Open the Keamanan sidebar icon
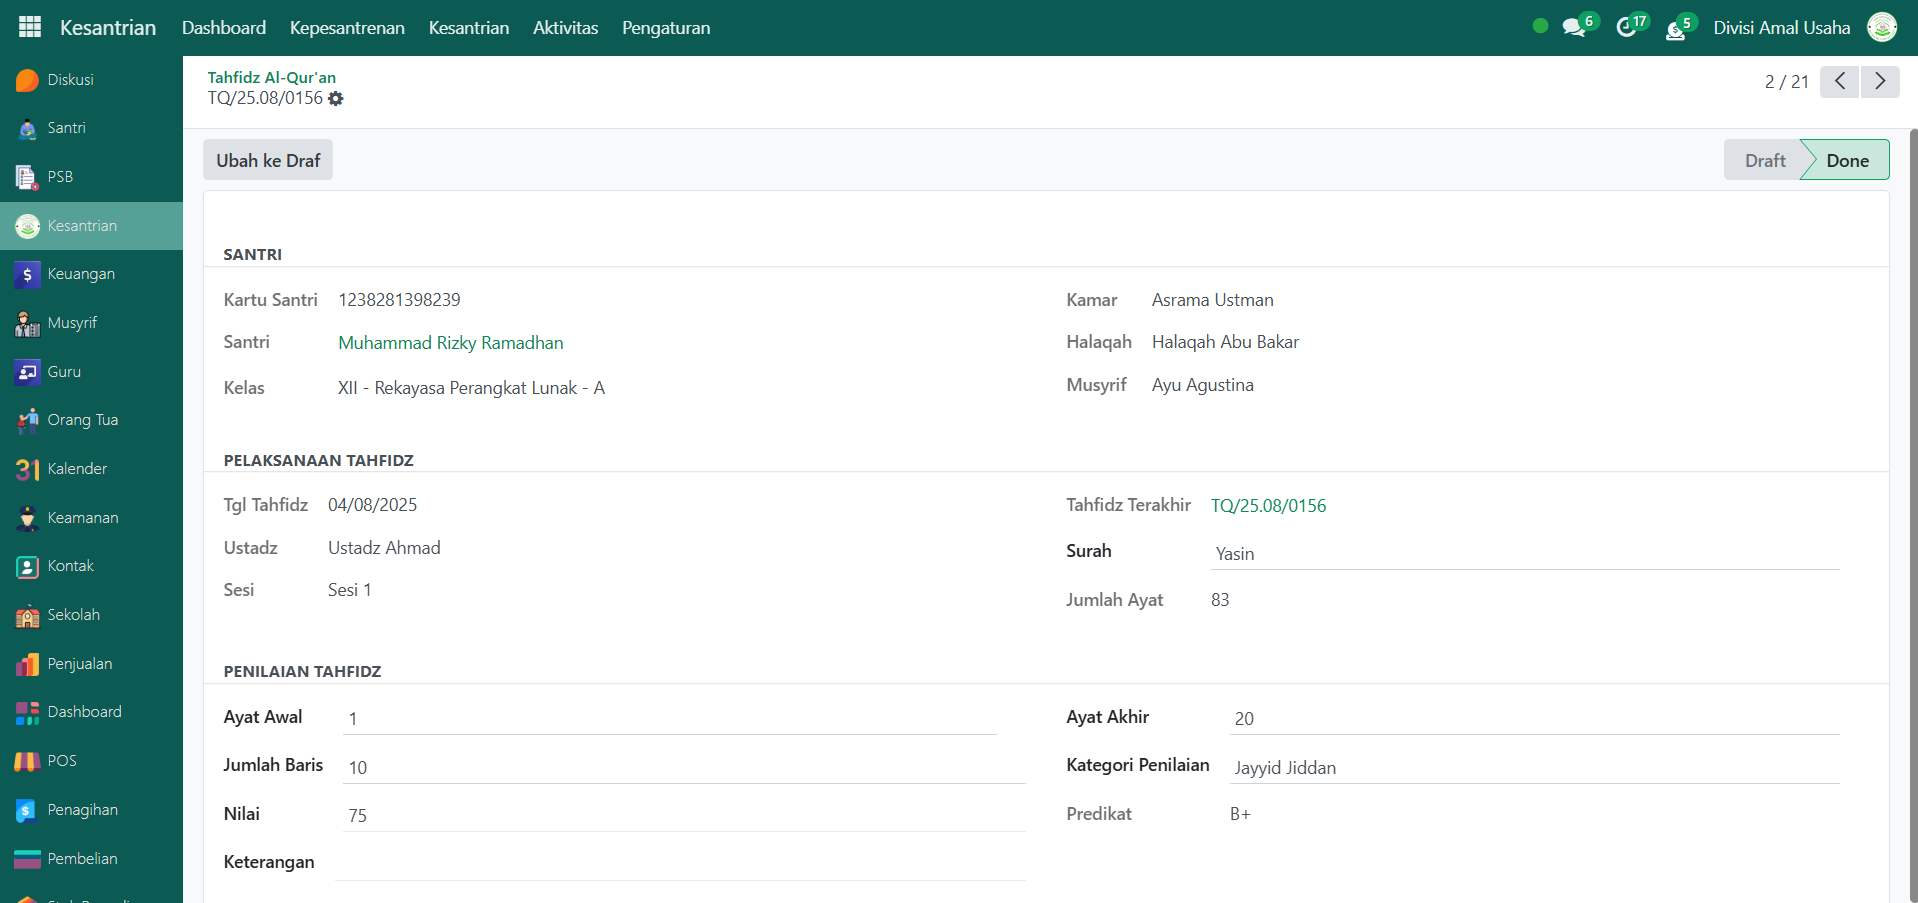Viewport: 1918px width, 903px height. click(27, 518)
